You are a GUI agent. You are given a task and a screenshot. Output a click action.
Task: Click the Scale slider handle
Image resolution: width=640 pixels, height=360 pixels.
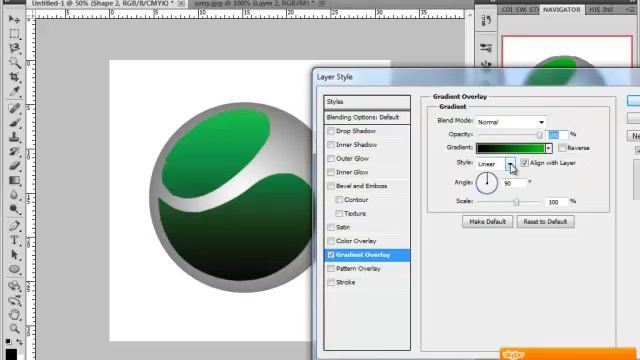[516, 202]
